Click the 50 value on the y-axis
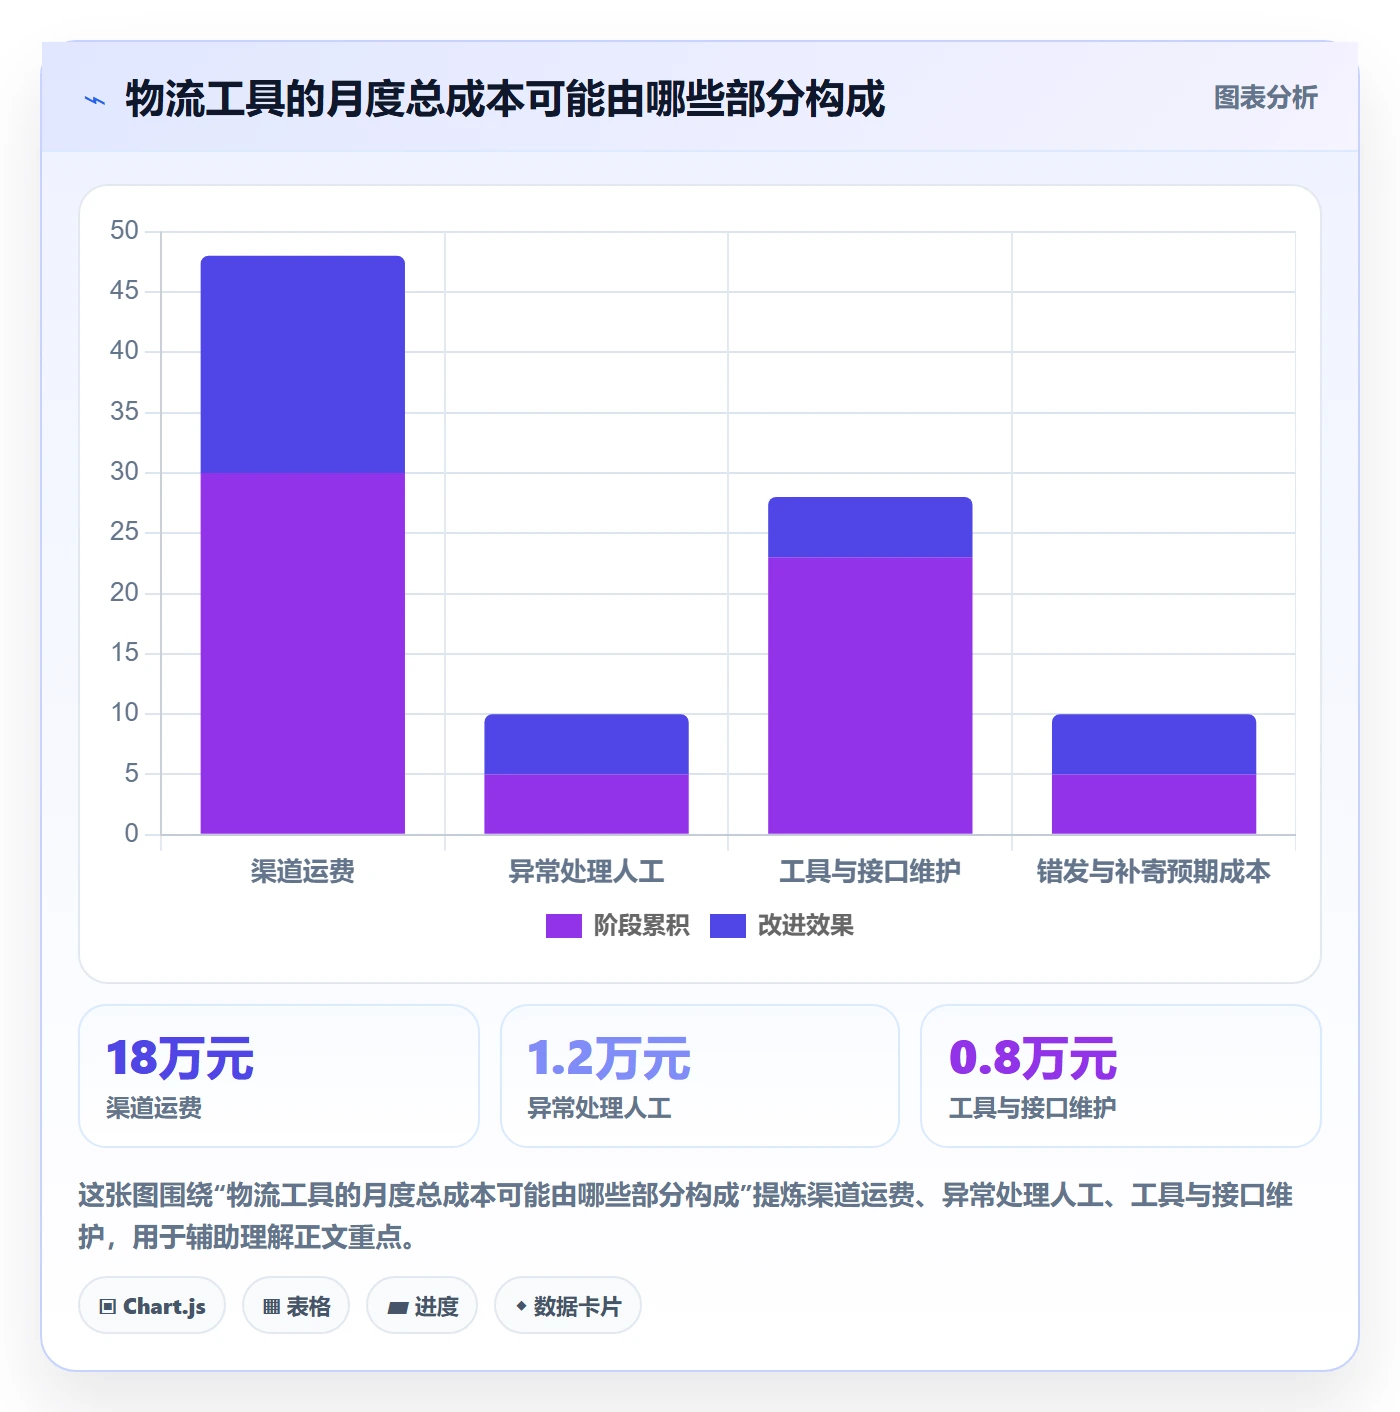The image size is (1400, 1412). [125, 231]
